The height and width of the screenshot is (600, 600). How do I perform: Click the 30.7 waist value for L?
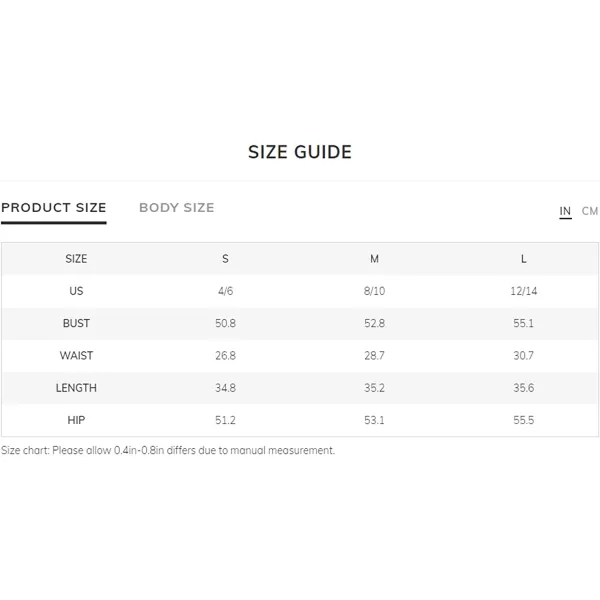[523, 355]
